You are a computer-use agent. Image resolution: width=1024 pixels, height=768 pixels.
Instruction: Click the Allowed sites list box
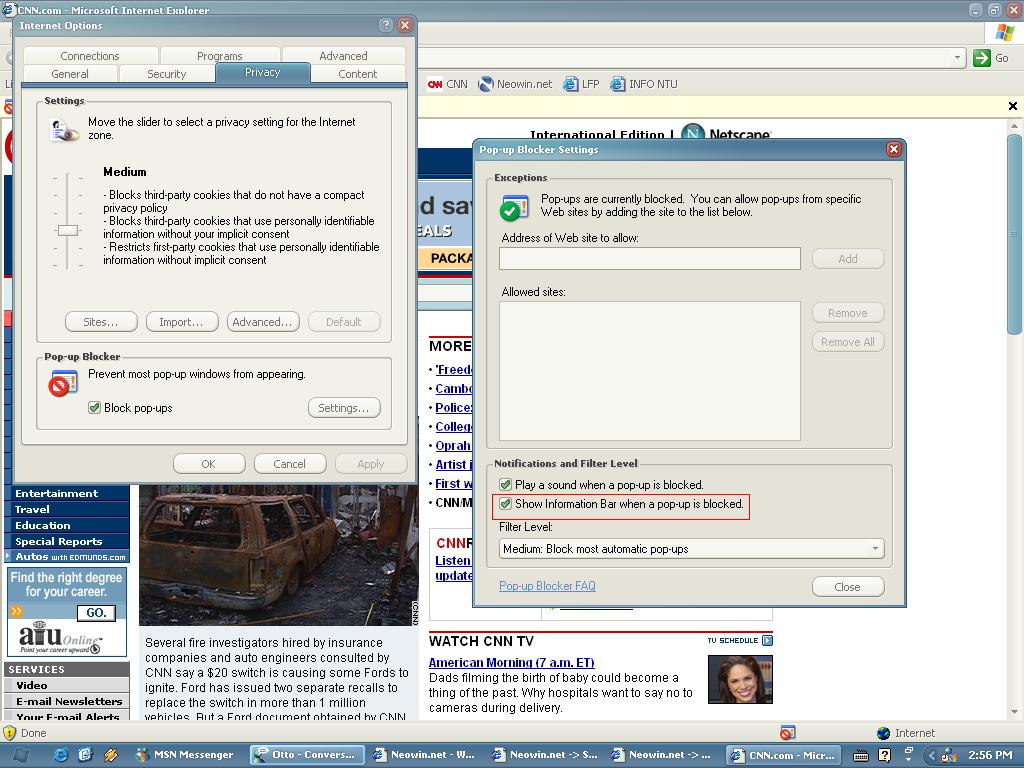650,371
